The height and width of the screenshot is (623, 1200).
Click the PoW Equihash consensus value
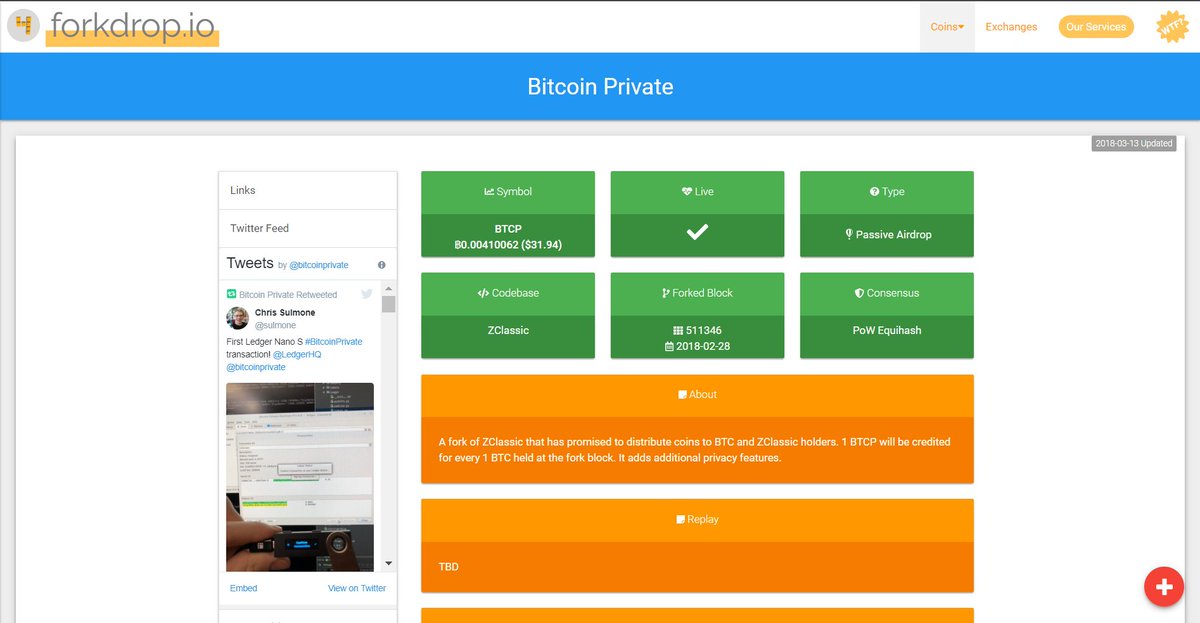[x=887, y=330]
